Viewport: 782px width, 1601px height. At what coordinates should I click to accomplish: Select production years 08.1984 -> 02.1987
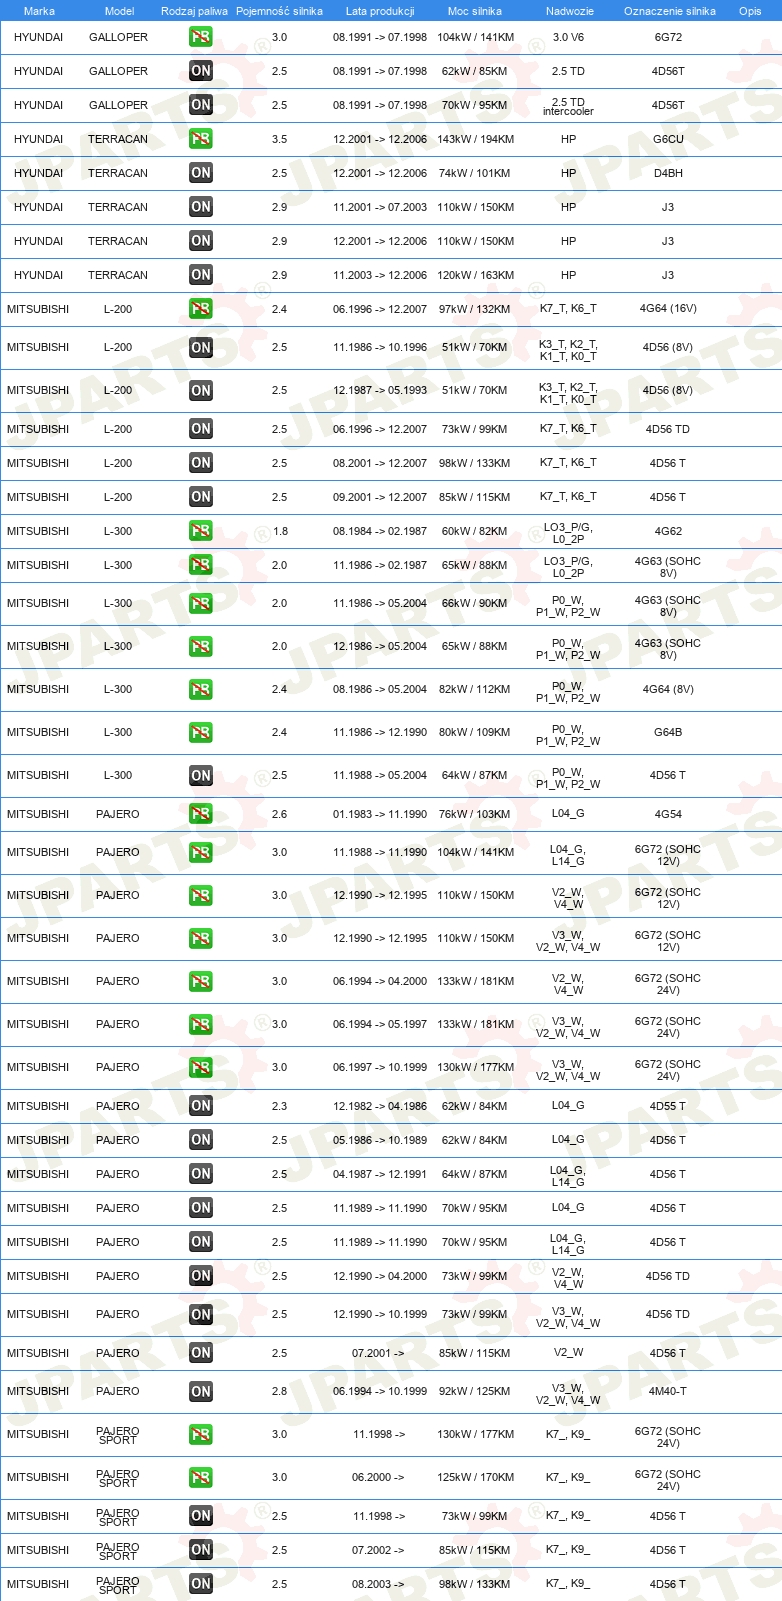click(380, 531)
